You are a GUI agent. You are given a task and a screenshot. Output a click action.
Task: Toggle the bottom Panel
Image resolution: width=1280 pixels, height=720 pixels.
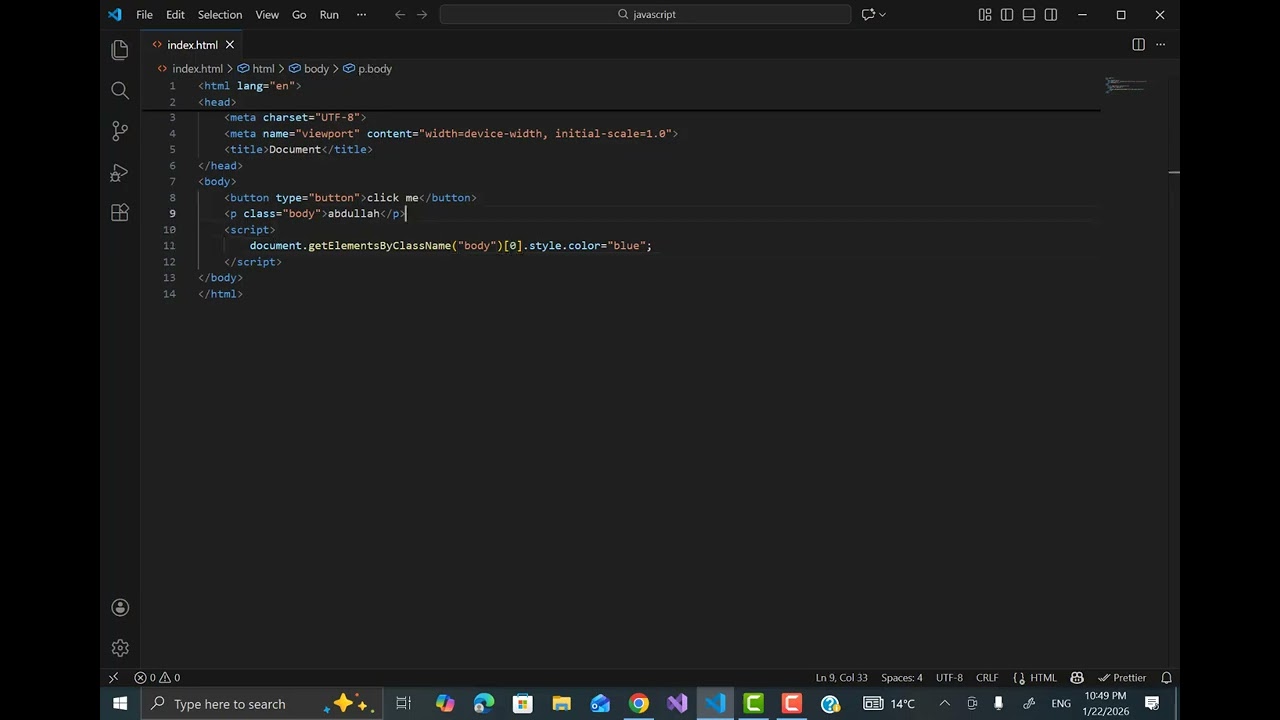point(1029,15)
